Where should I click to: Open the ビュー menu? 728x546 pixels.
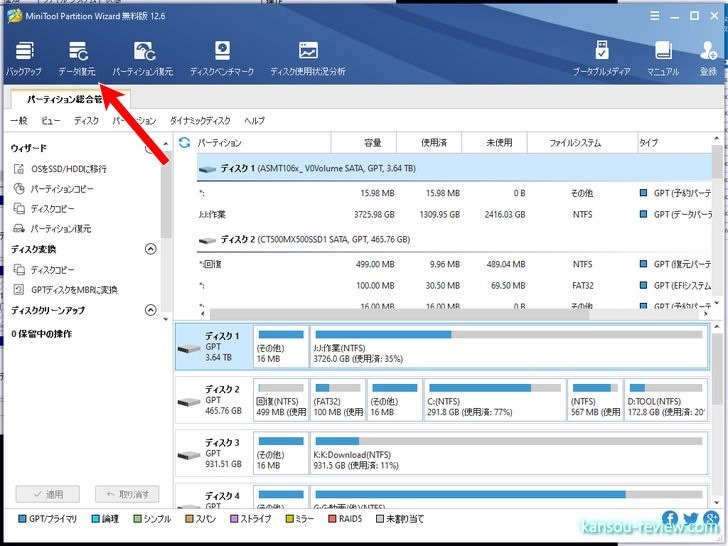point(51,121)
